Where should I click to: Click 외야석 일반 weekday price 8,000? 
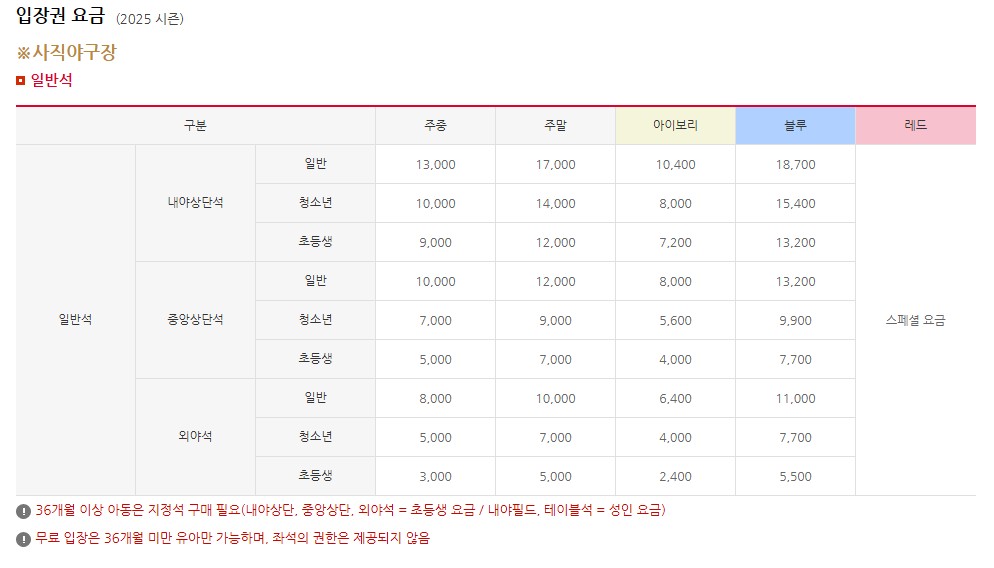point(436,399)
